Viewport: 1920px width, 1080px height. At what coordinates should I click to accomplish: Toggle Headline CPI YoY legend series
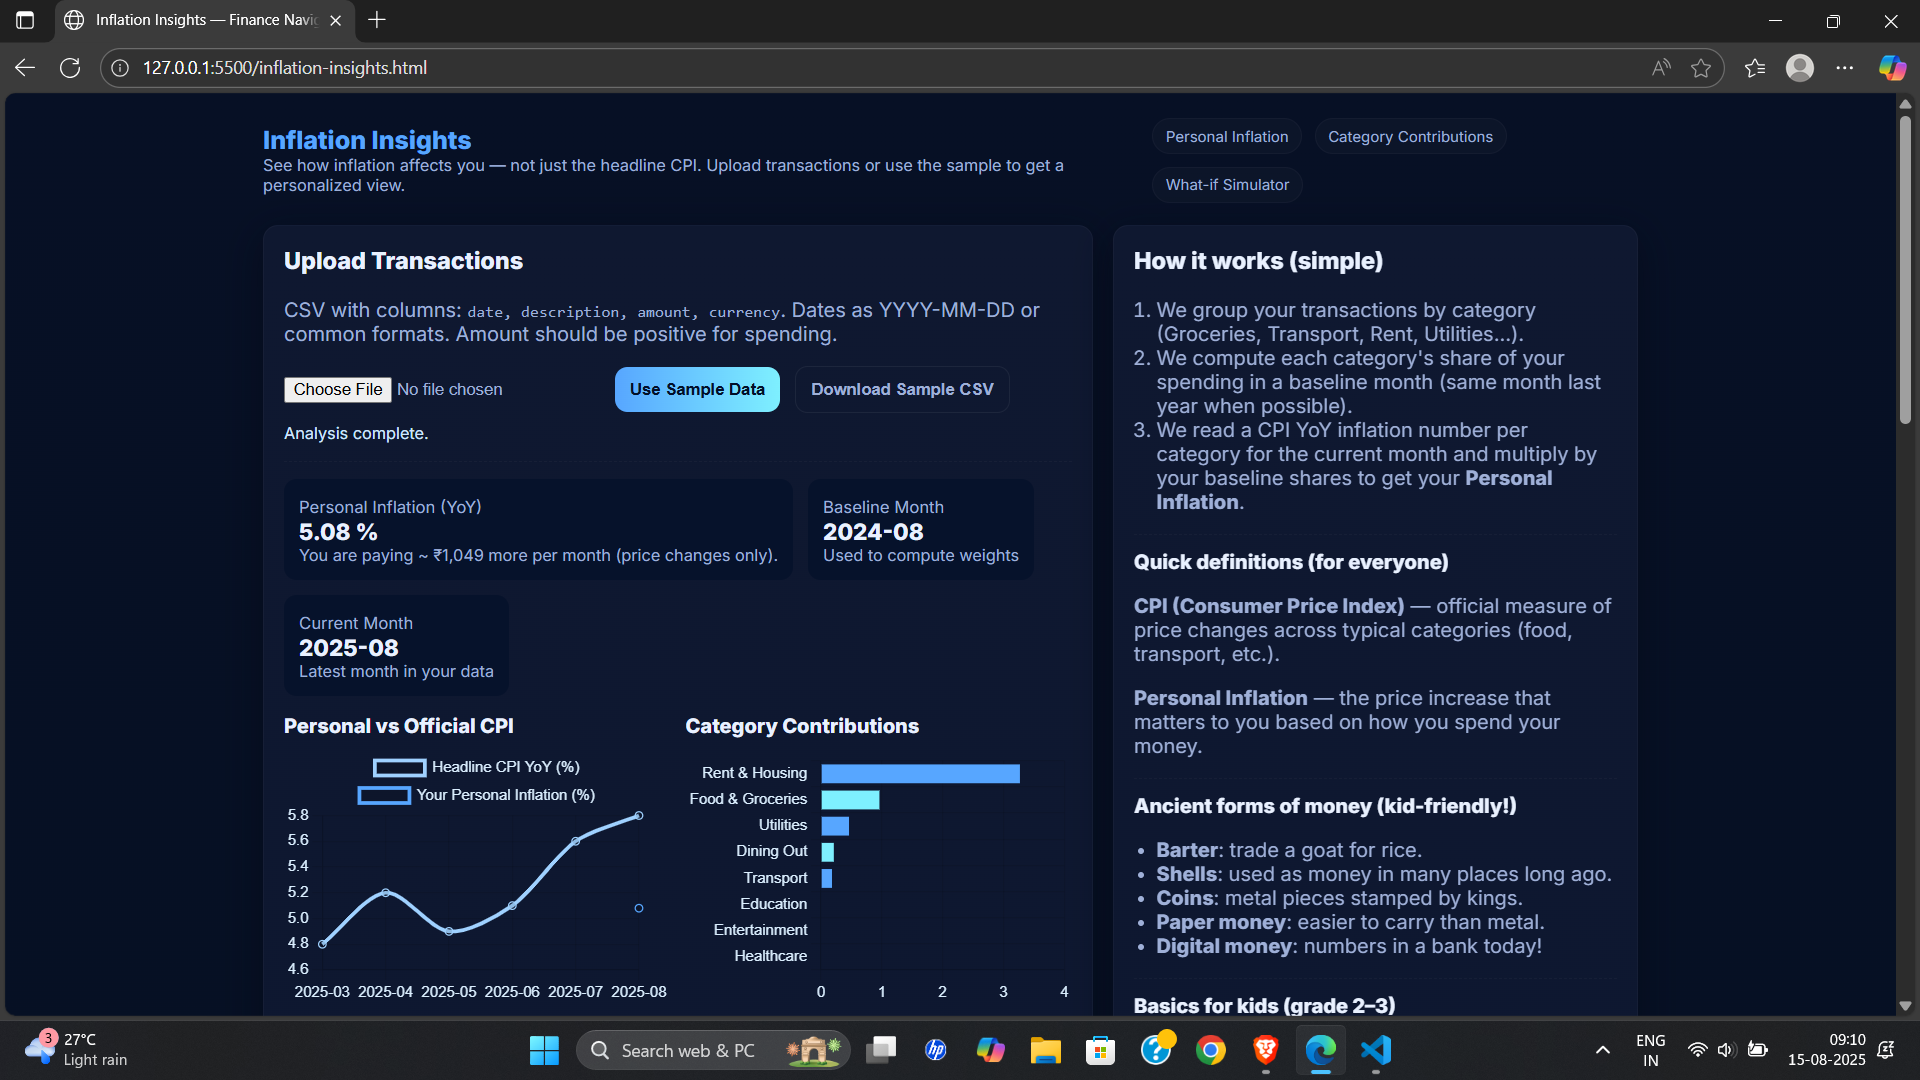tap(477, 767)
